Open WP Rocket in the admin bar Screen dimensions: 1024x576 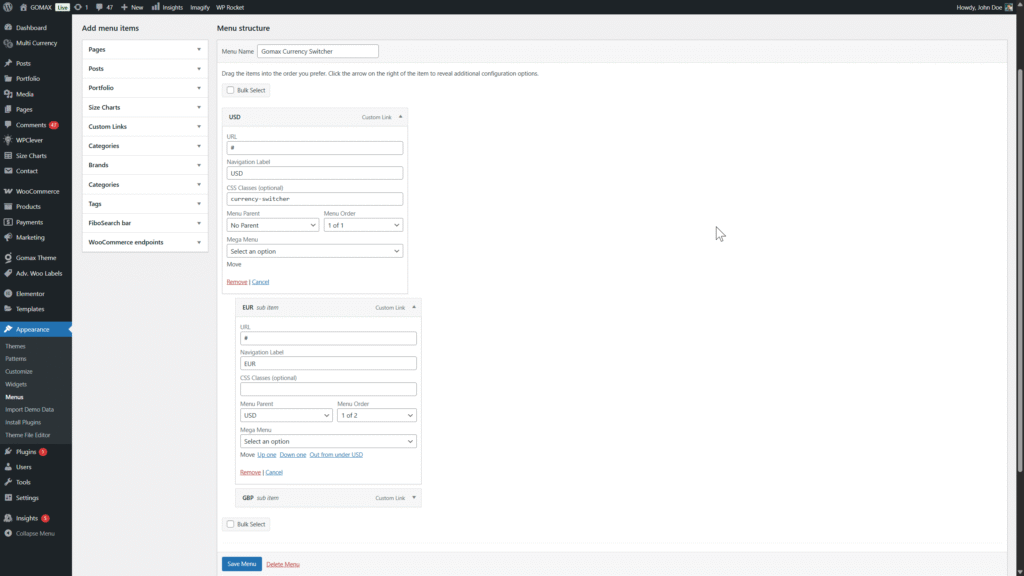[230, 7]
